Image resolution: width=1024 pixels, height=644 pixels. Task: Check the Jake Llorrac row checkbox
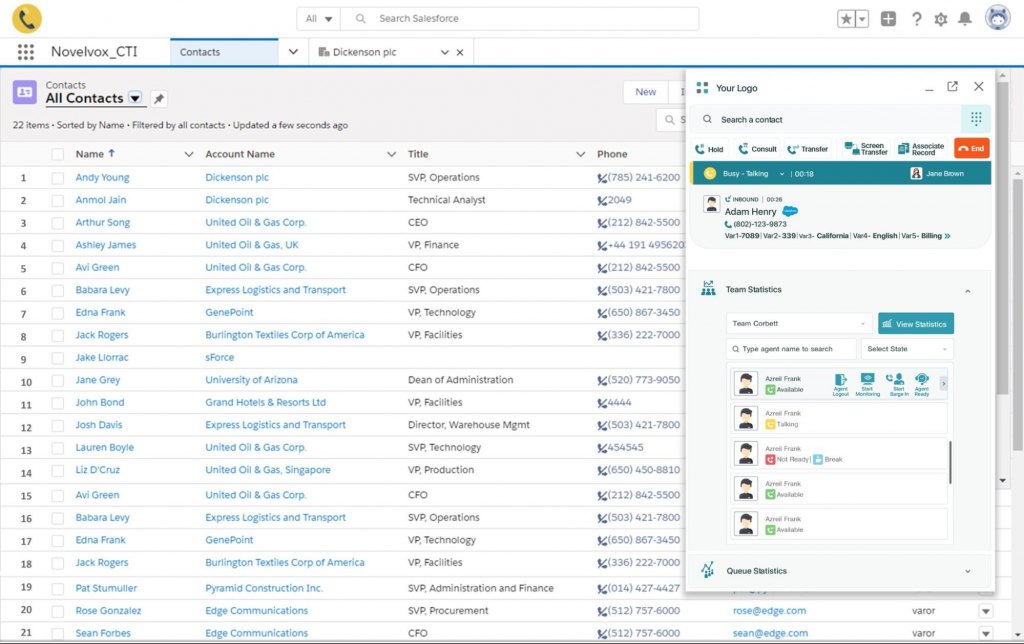tap(57, 358)
